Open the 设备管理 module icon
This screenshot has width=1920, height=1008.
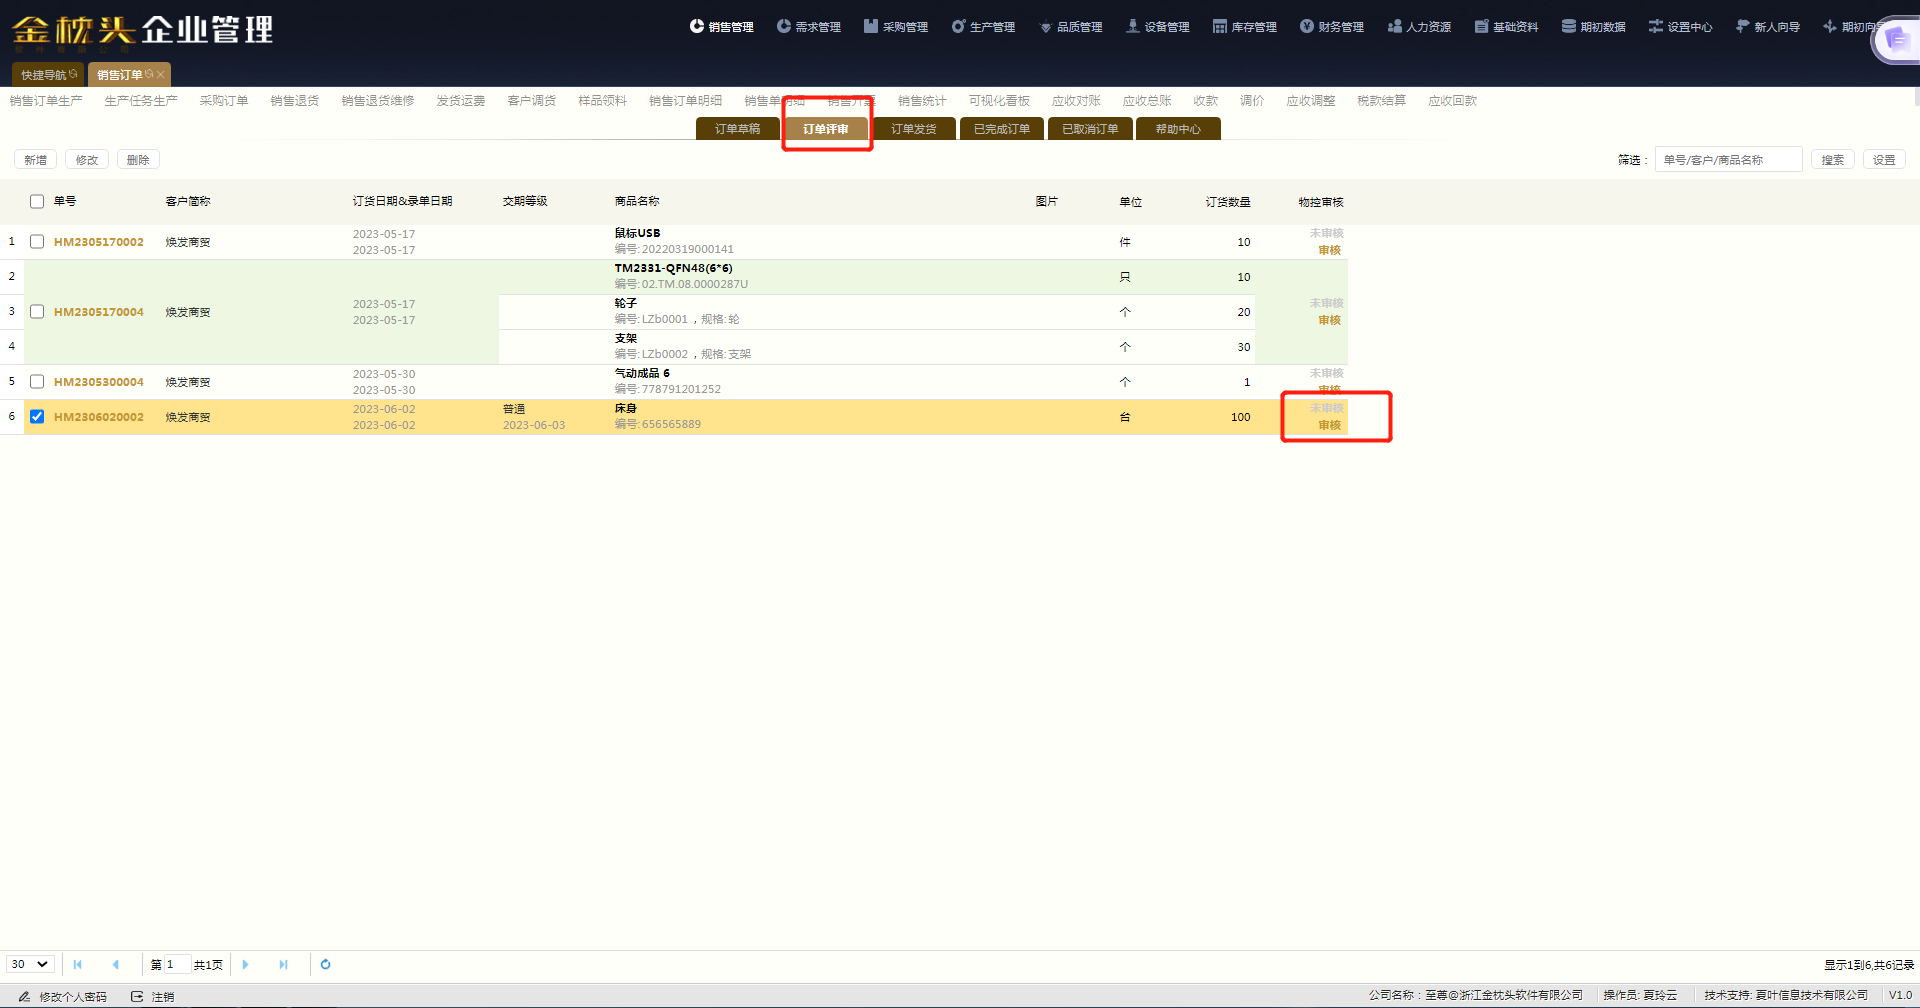pyautogui.click(x=1133, y=26)
